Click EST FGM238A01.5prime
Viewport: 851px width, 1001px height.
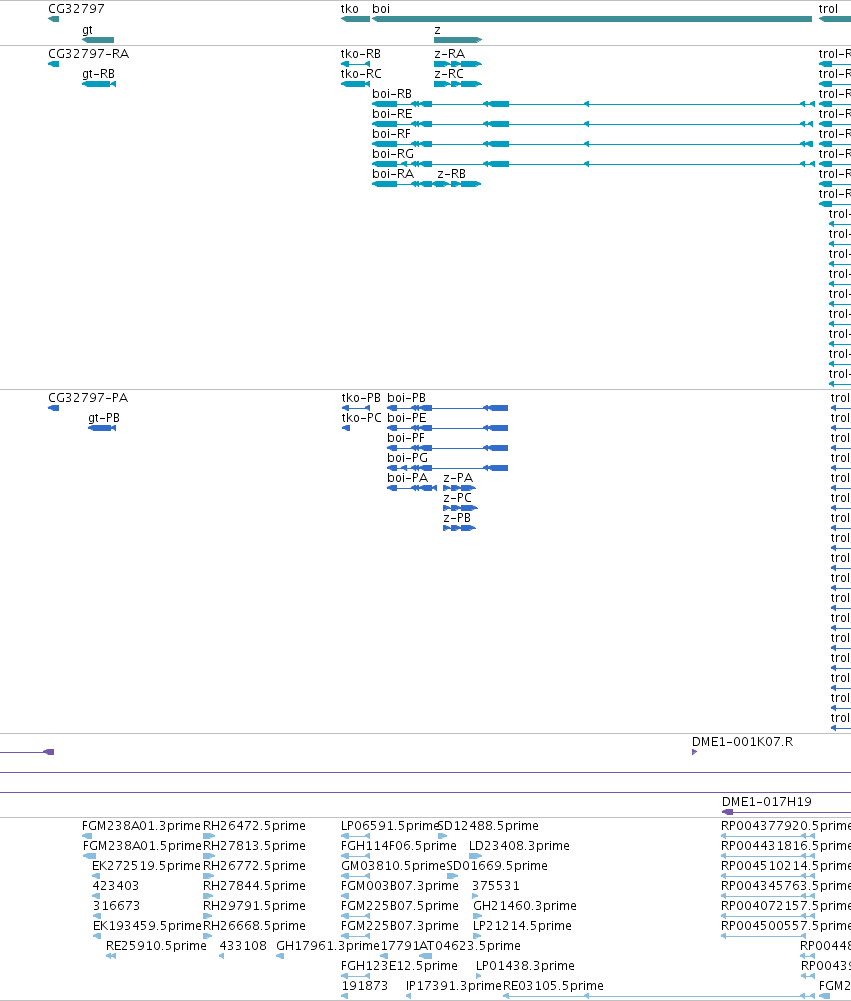(x=89, y=856)
